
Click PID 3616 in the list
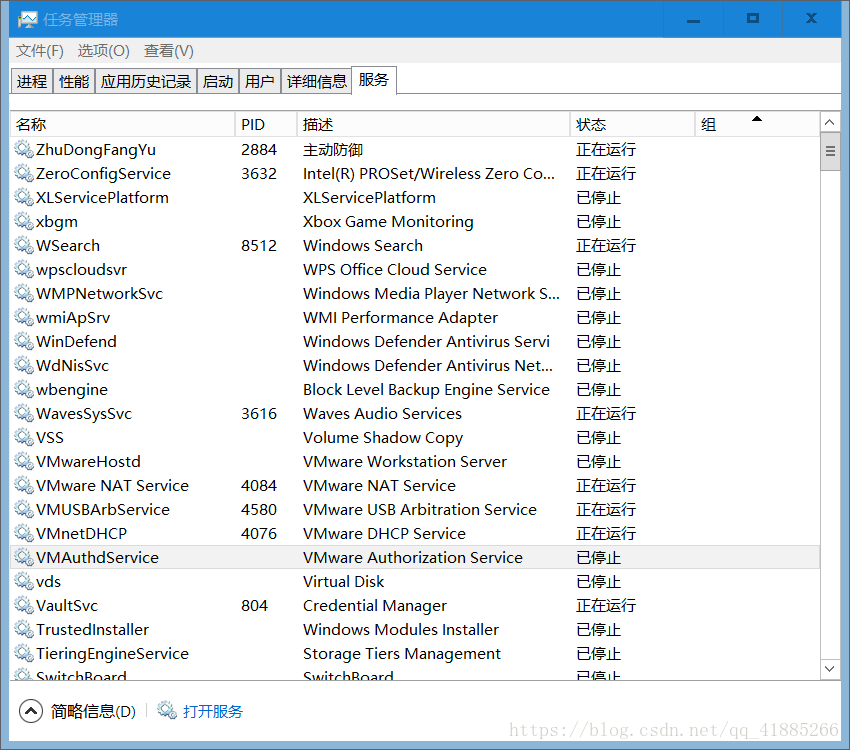(x=259, y=413)
